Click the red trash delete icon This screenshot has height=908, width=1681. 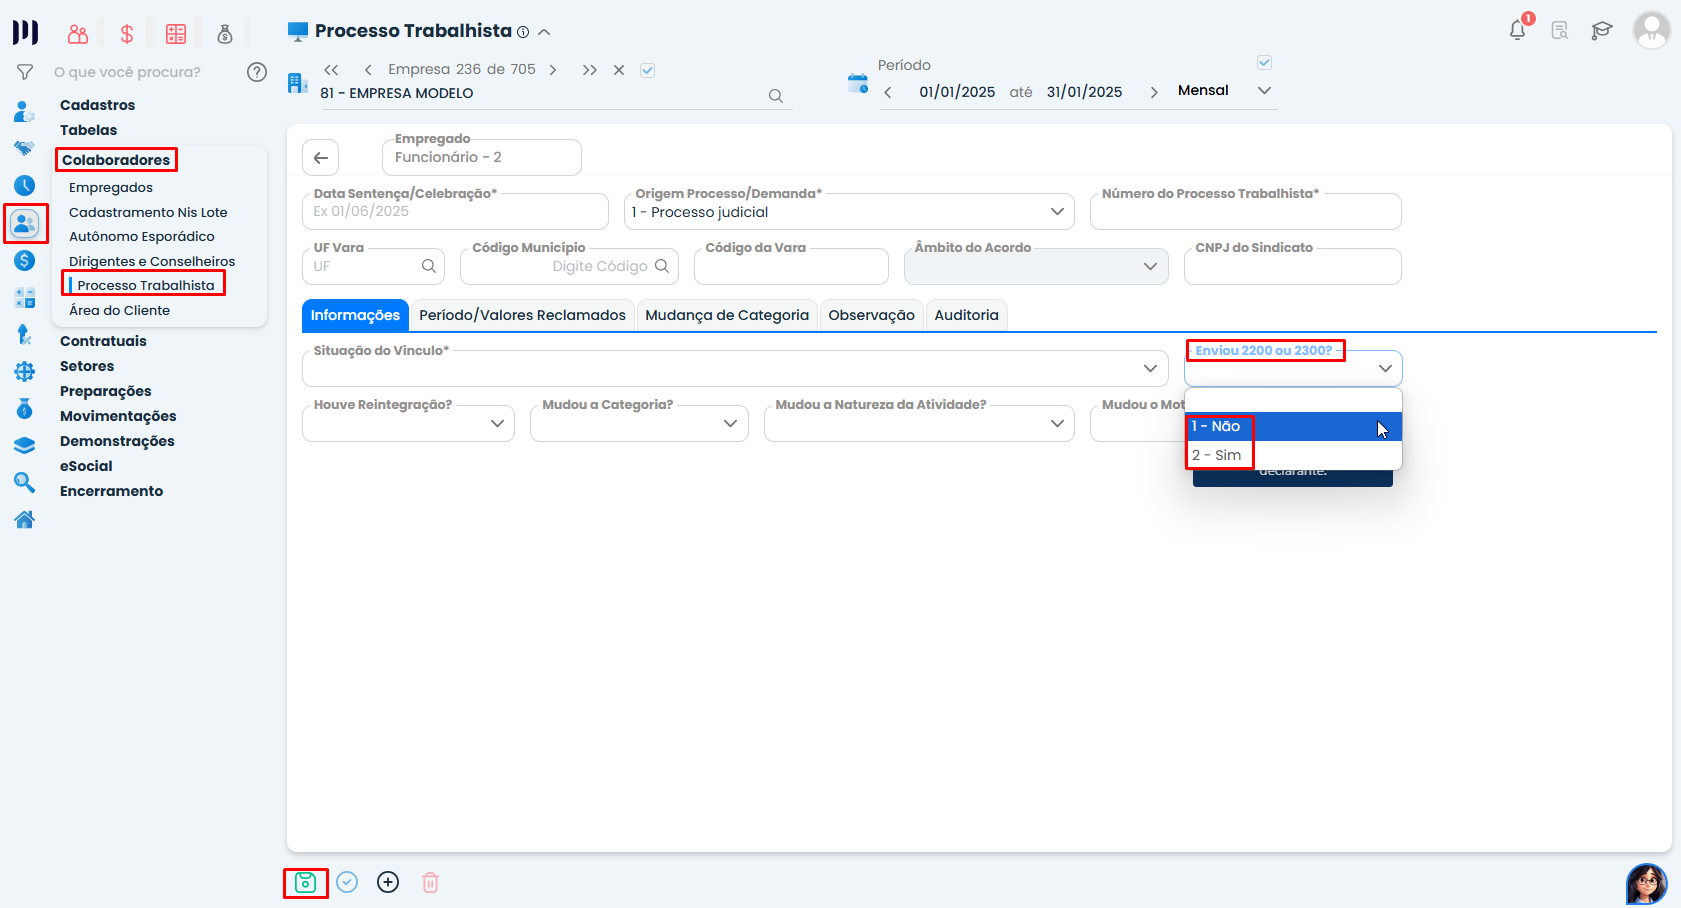[430, 882]
